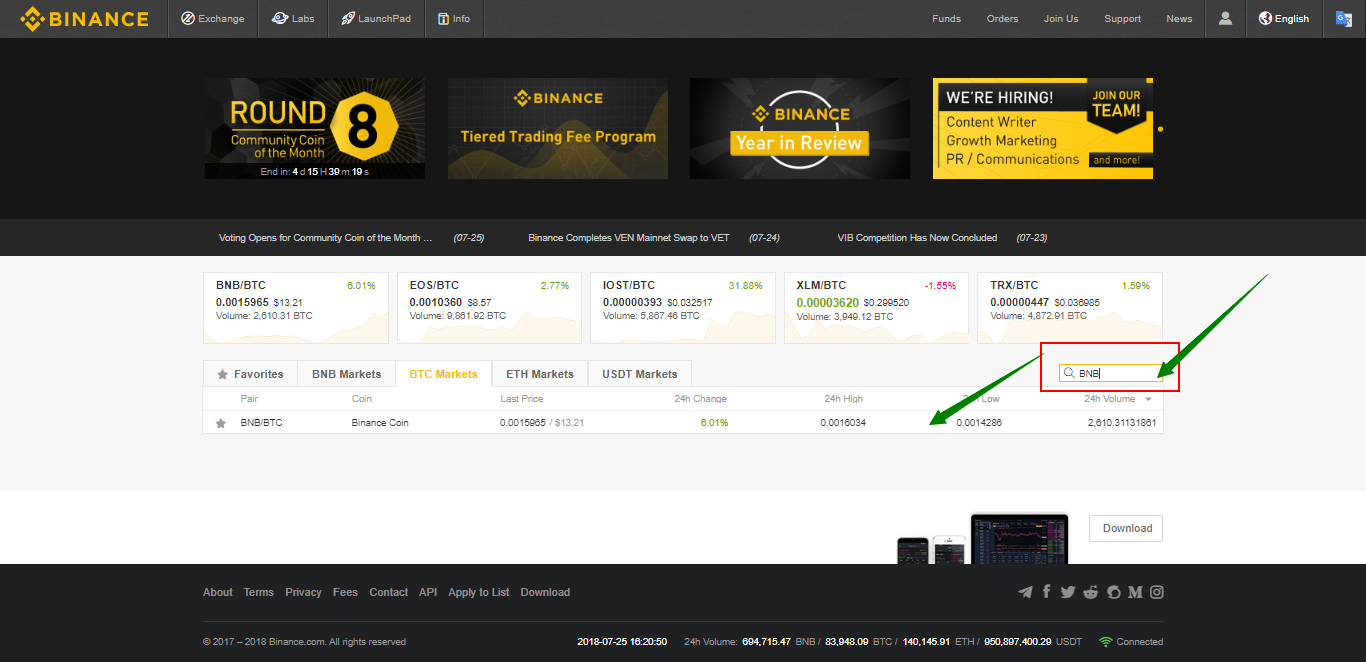Go to Funds in the header
1366x662 pixels.
click(x=946, y=18)
